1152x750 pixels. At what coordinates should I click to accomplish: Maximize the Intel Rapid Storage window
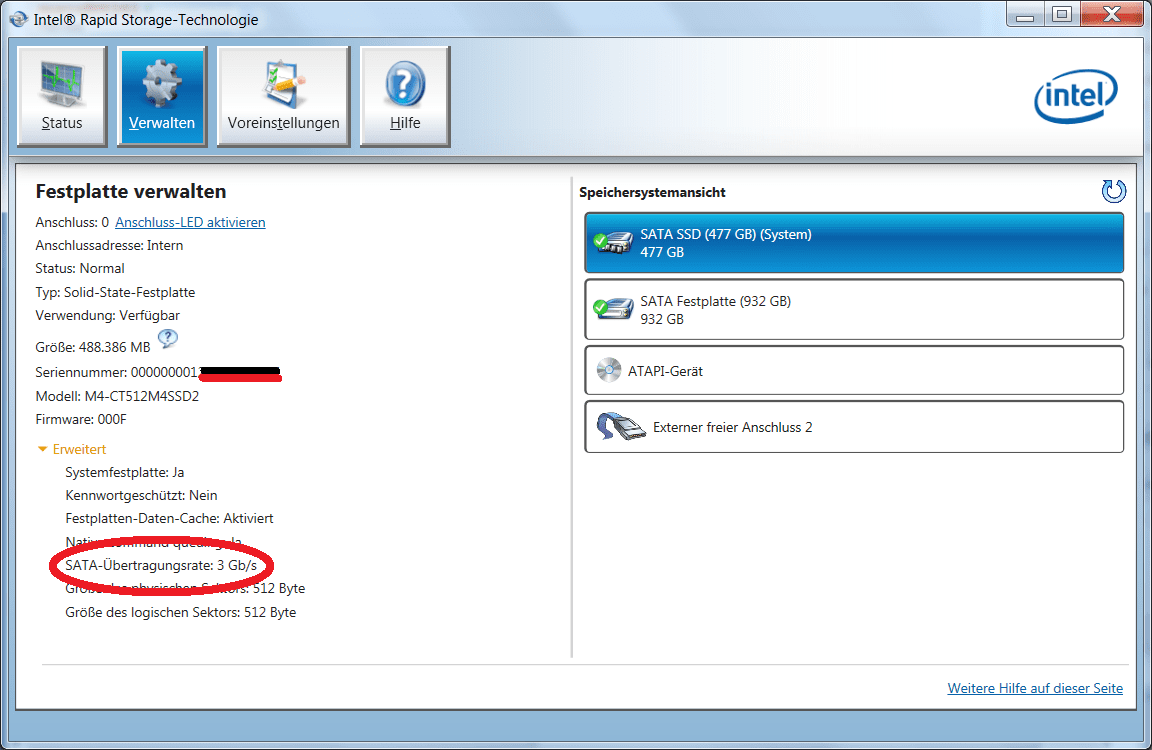pos(1062,15)
